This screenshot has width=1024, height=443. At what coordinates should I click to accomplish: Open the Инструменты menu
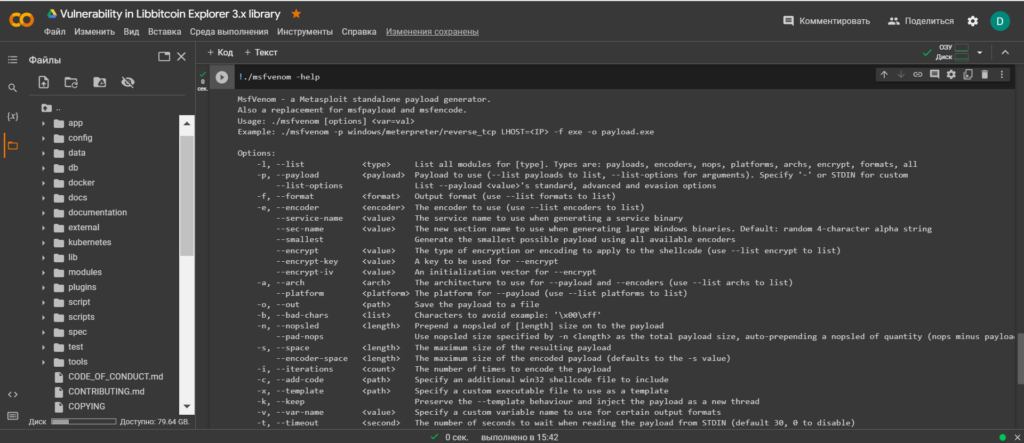pos(304,31)
